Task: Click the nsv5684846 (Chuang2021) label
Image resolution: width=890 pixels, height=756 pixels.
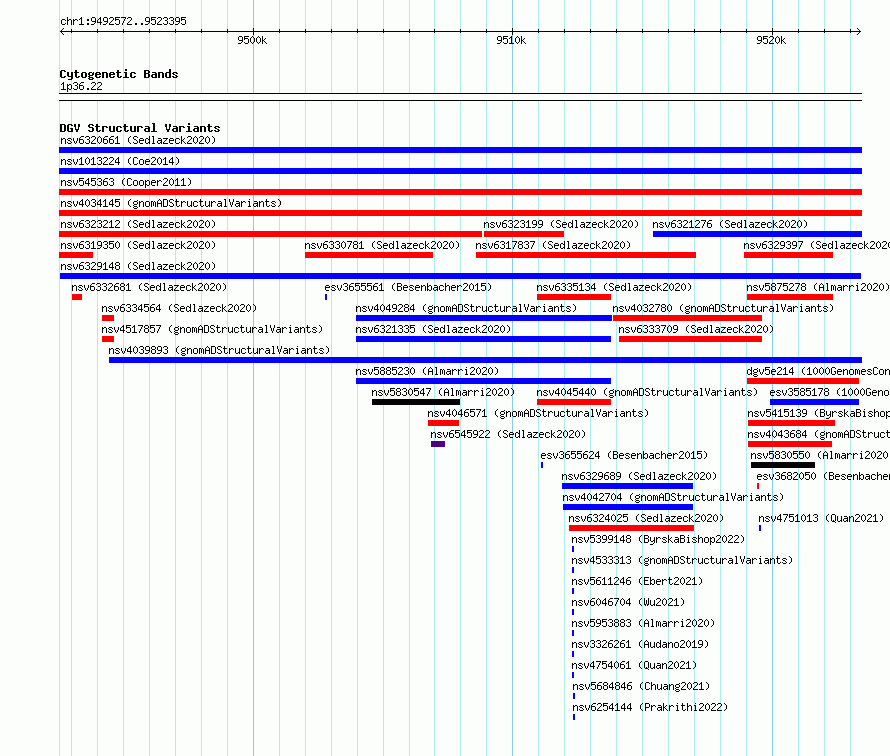Action: 641,686
